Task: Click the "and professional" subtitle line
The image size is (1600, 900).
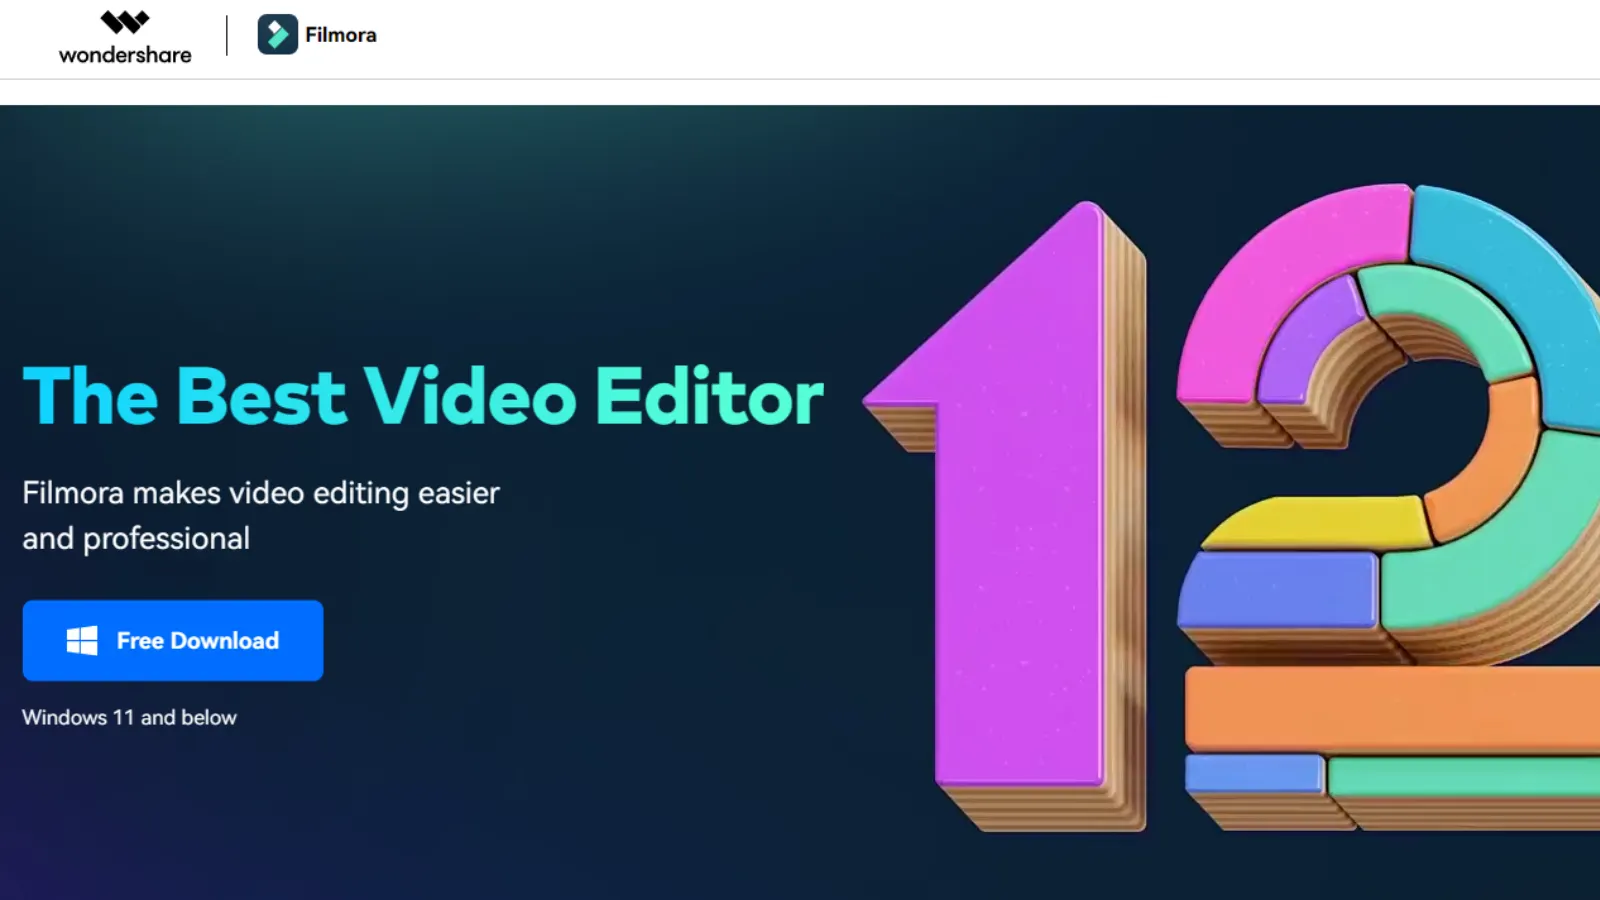Action: pos(136,539)
